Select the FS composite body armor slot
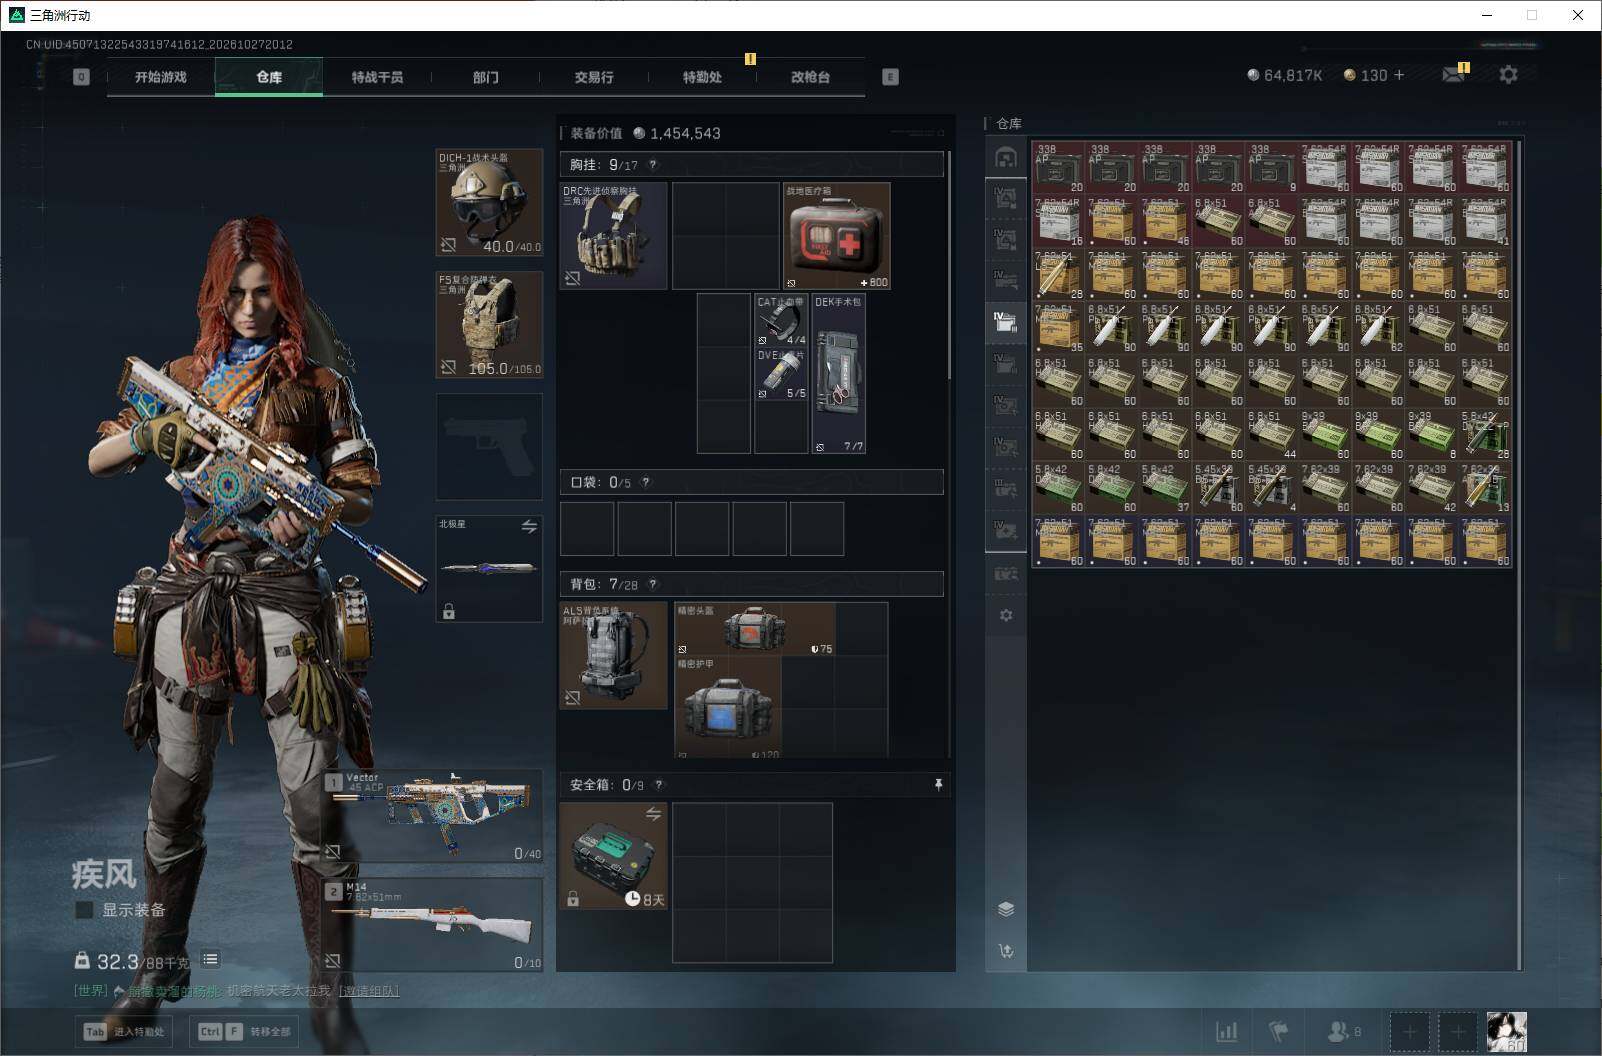Screen dimensions: 1602x1056 pos(489,325)
